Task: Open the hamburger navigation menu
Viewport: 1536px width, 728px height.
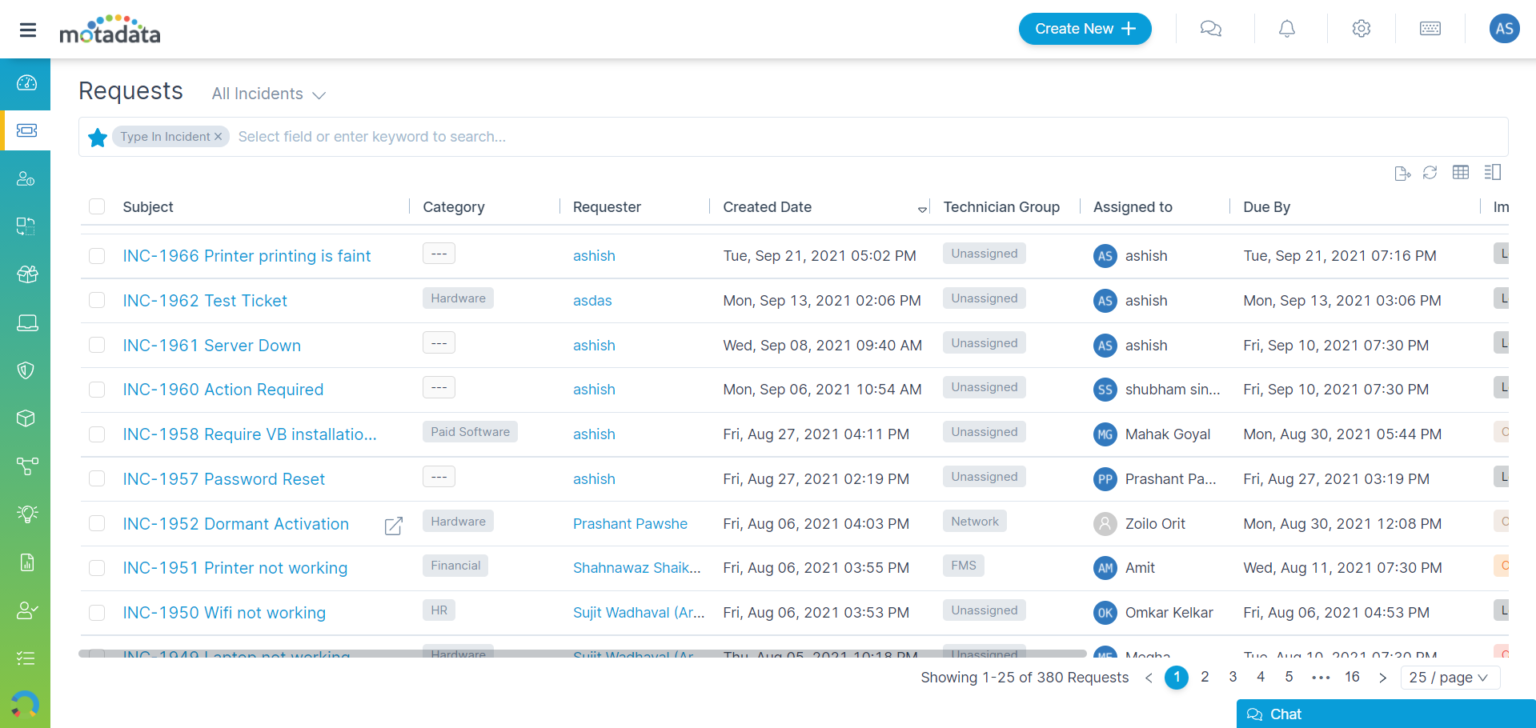Action: [28, 29]
